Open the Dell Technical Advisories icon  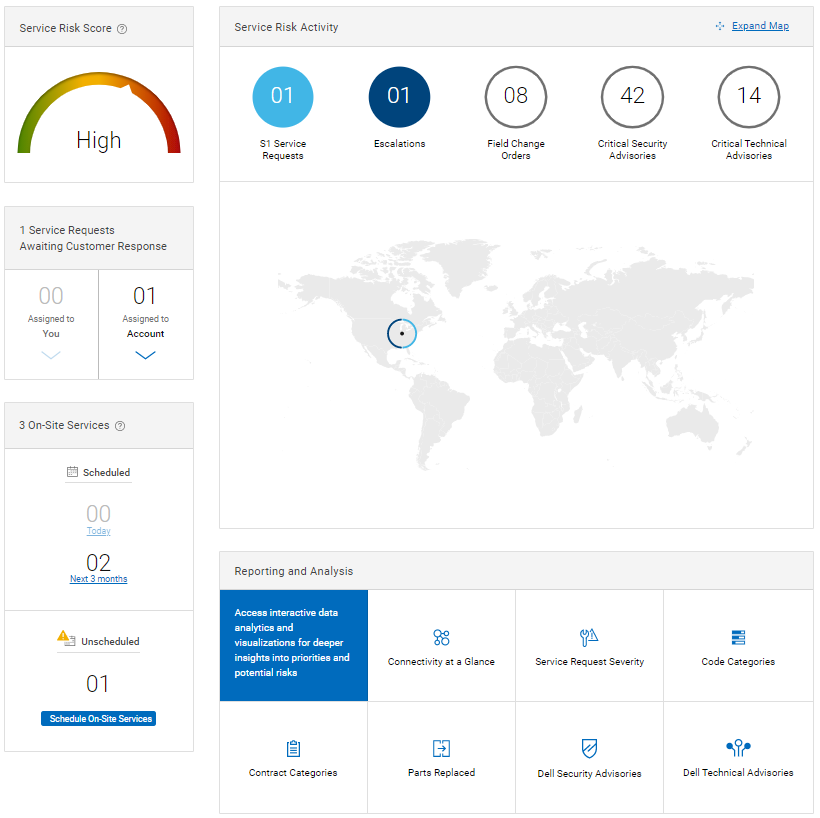coord(738,747)
